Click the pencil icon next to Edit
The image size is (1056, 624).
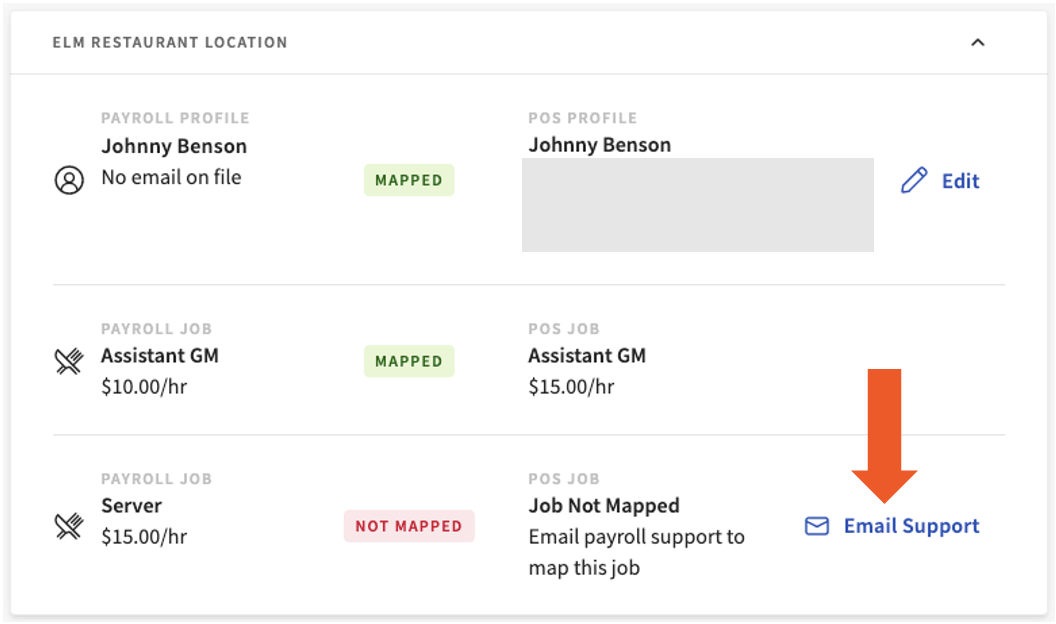coord(913,180)
